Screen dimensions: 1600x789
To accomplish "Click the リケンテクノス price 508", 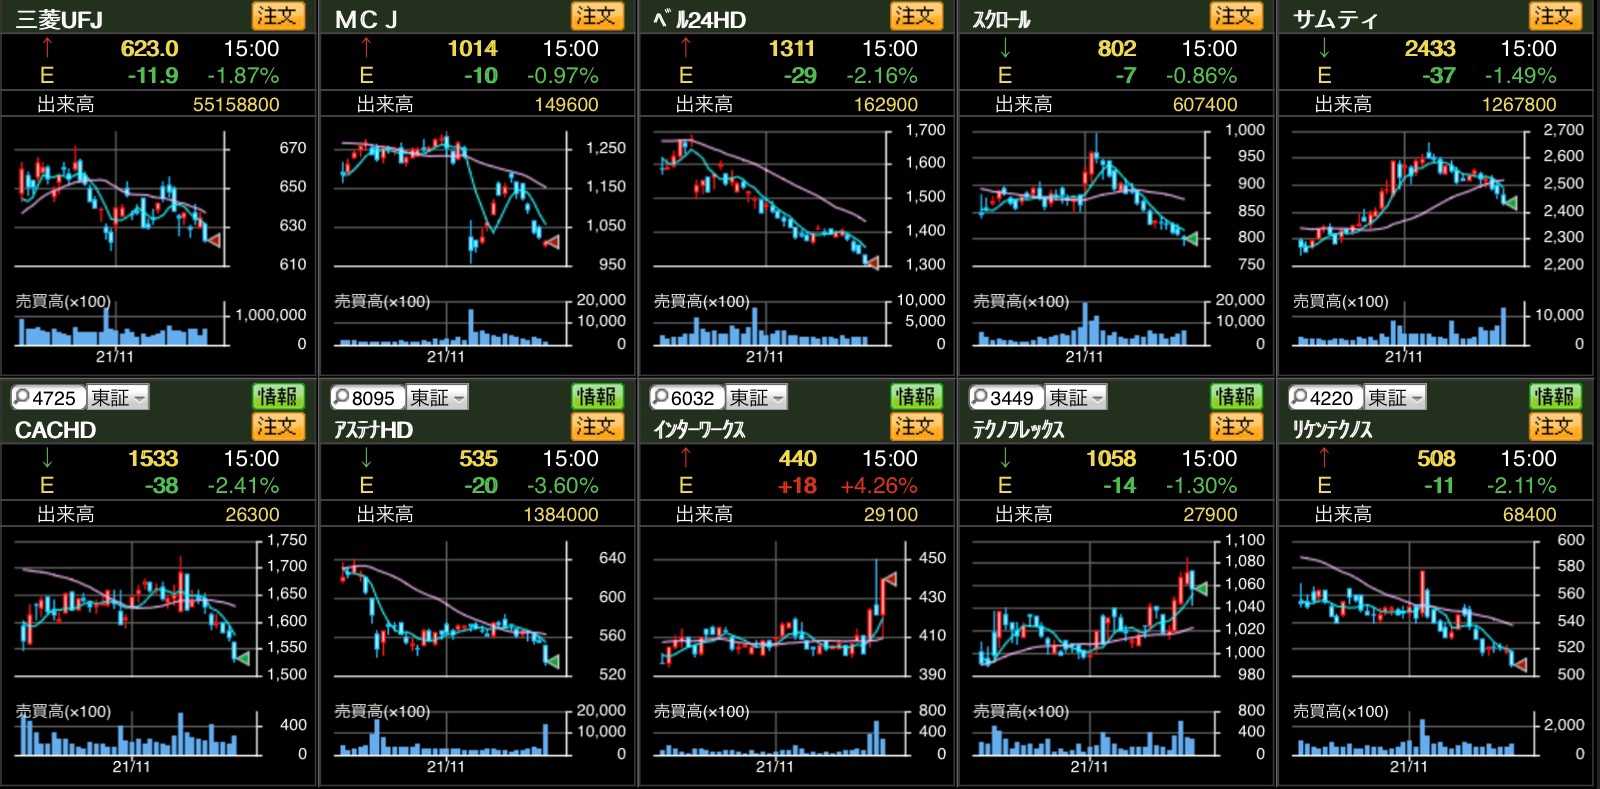I will pos(1436,459).
